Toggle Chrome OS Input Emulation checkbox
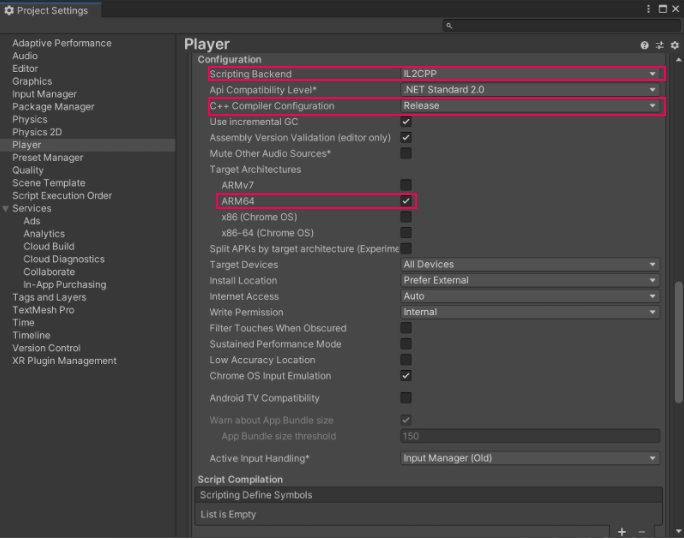The width and height of the screenshot is (684, 539). [x=406, y=376]
